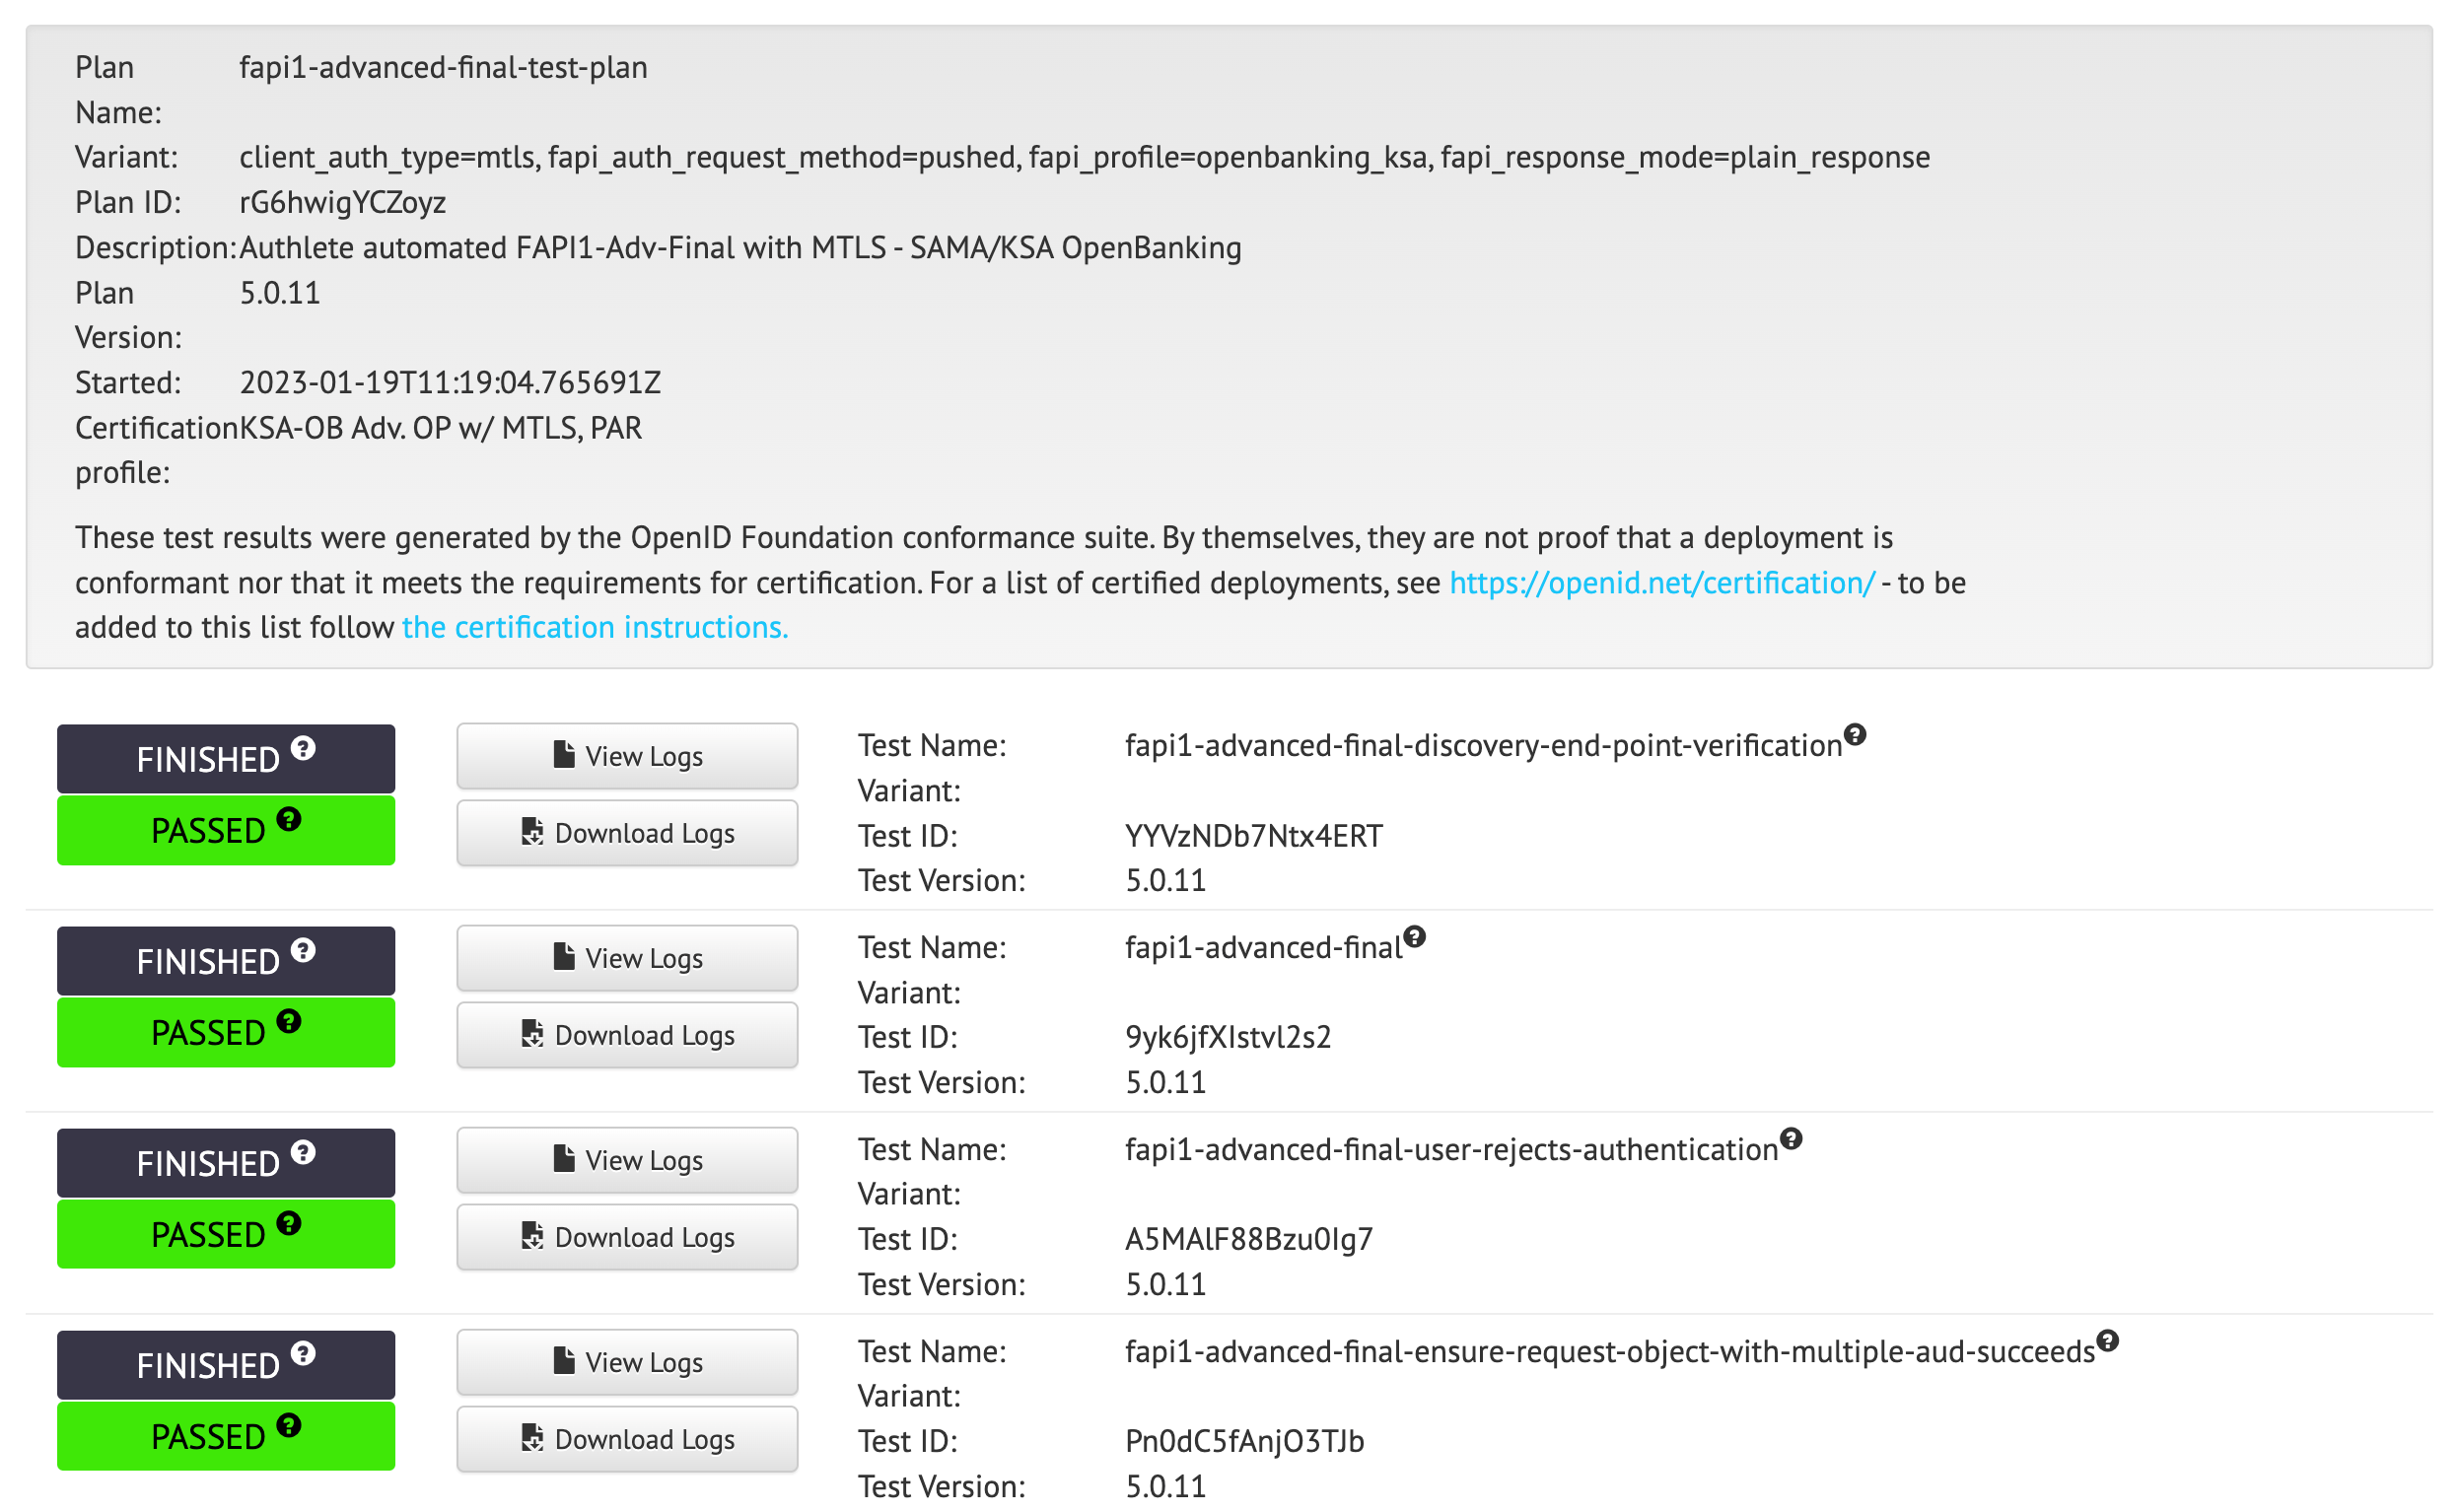Open help icon after user-rejects-authentication test name
Viewport: 2461px width, 1512px height.
[x=1791, y=1139]
